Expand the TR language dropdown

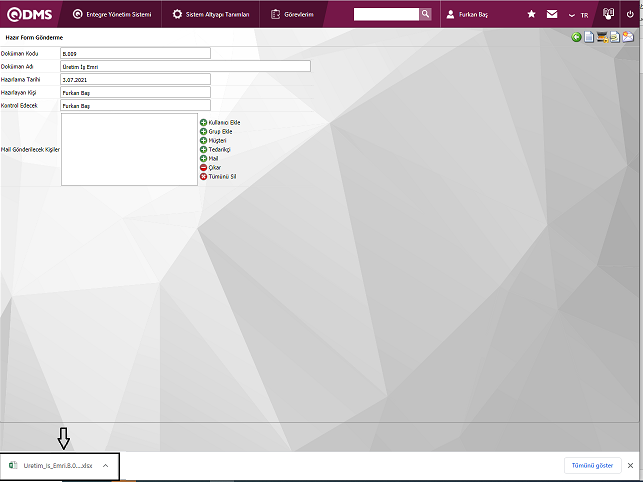pos(578,15)
